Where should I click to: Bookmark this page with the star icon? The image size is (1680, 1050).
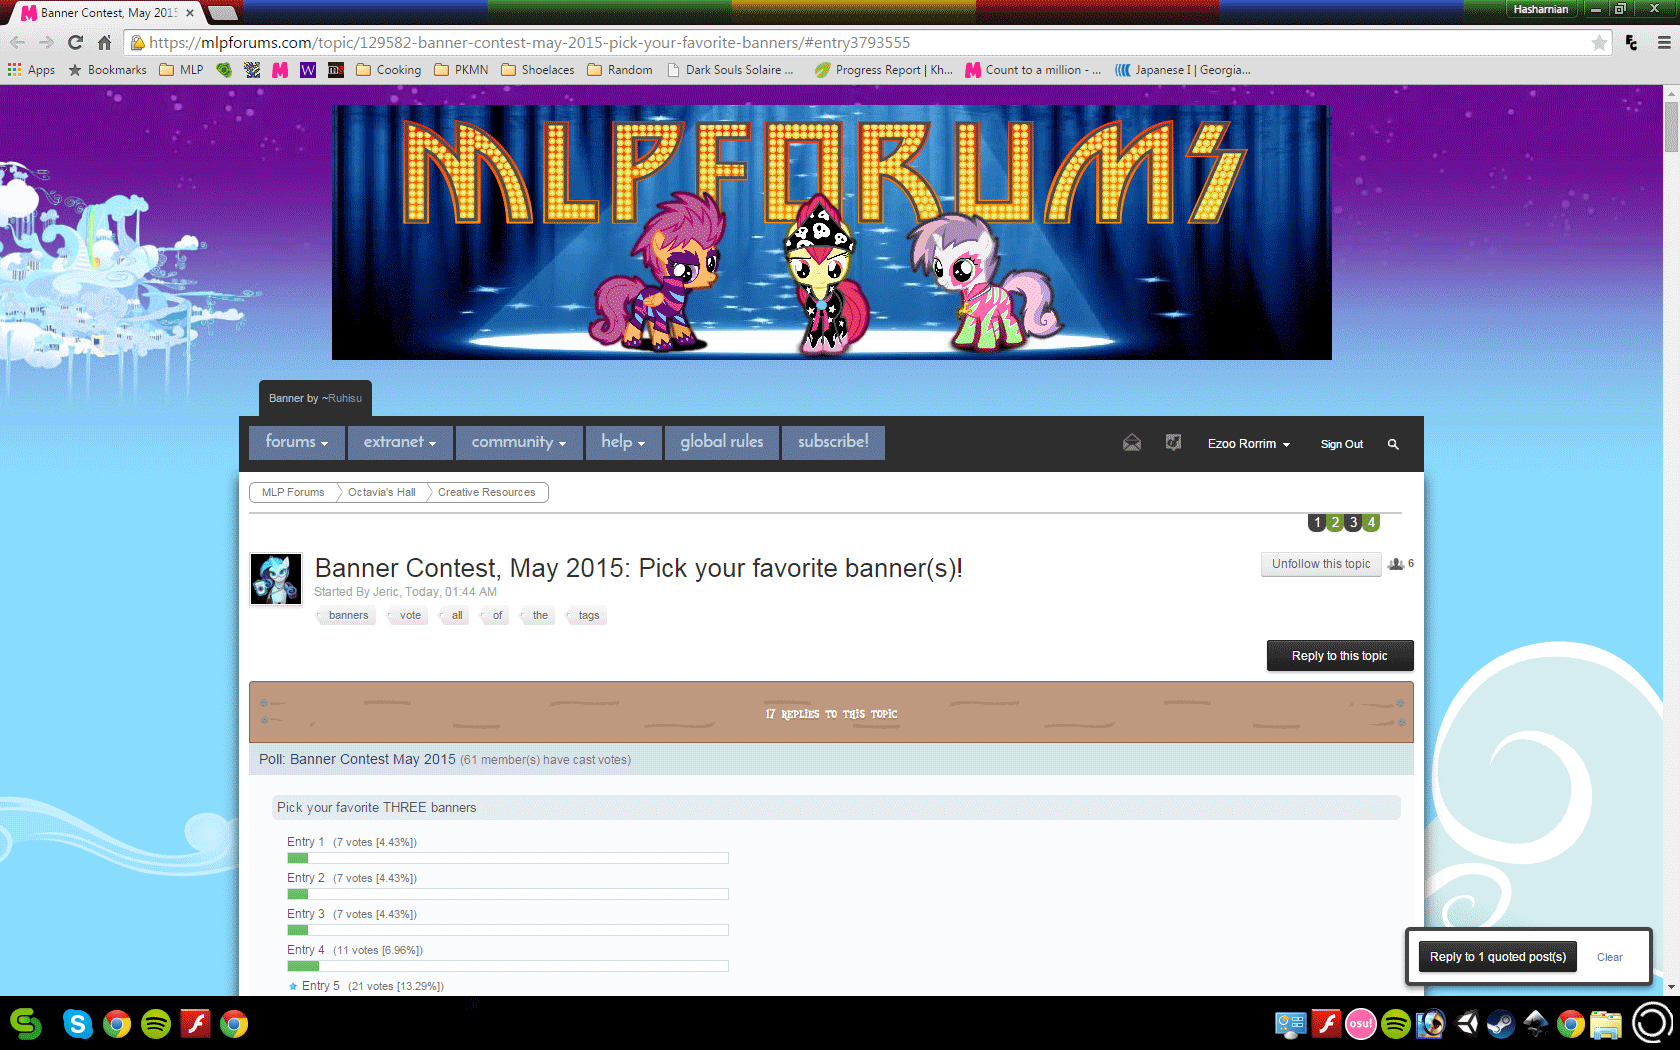[1599, 43]
